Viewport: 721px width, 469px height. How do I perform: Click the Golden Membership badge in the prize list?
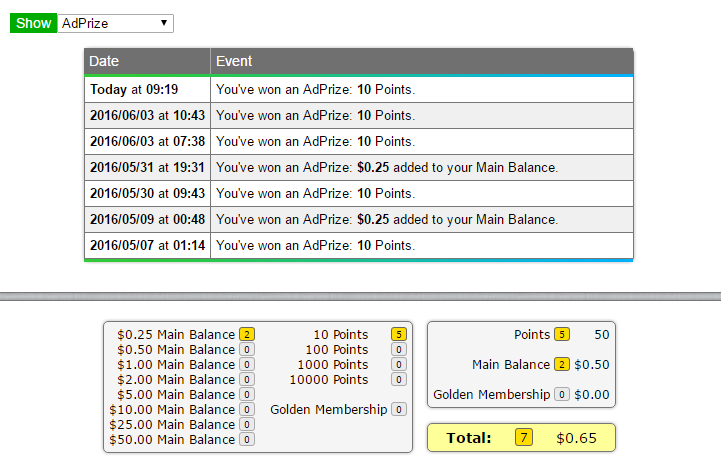[398, 410]
